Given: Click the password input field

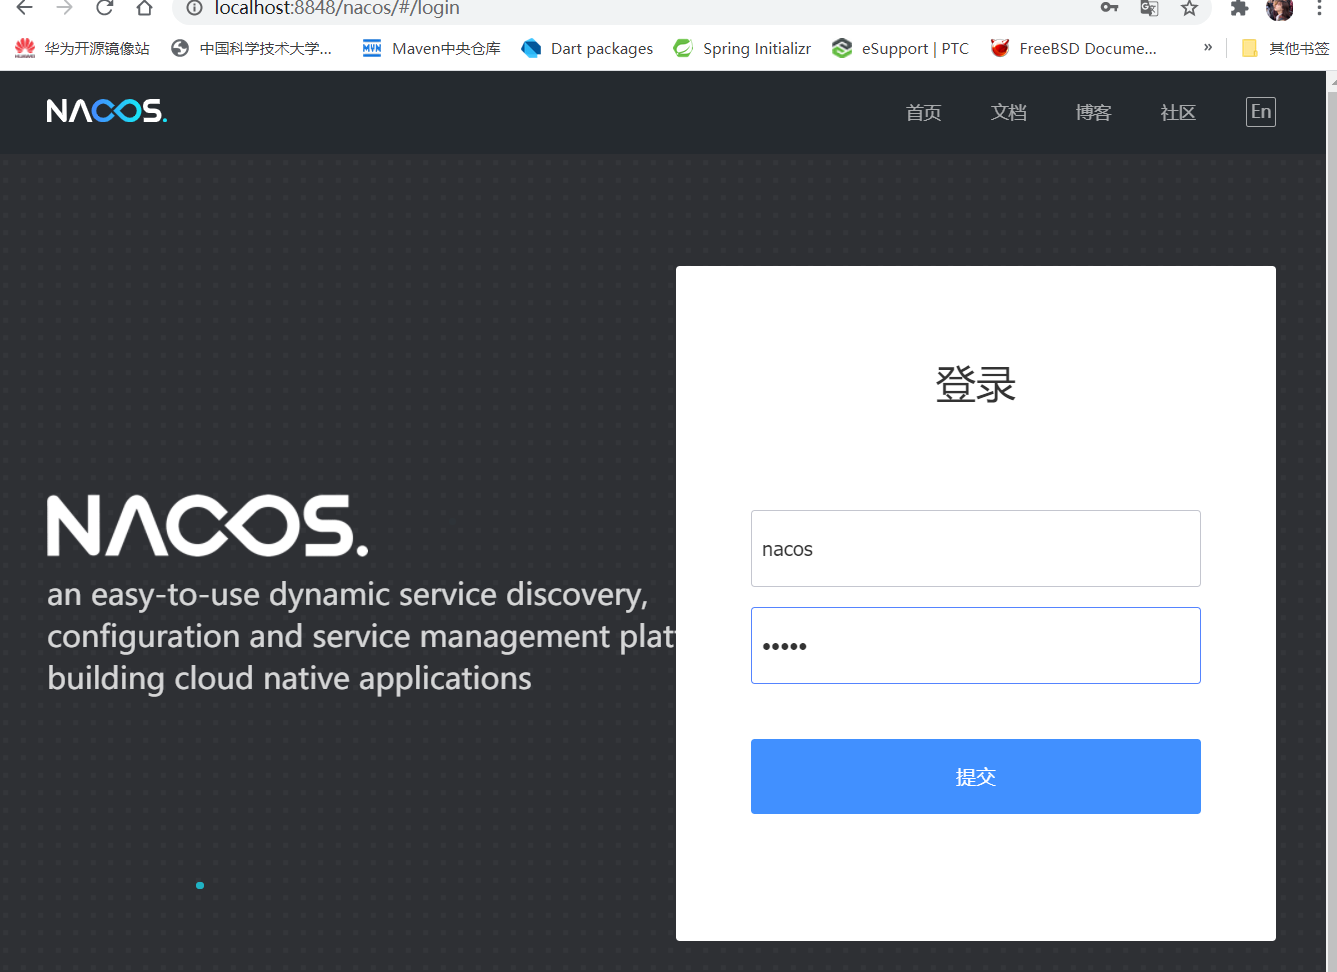Looking at the screenshot, I should (x=976, y=646).
